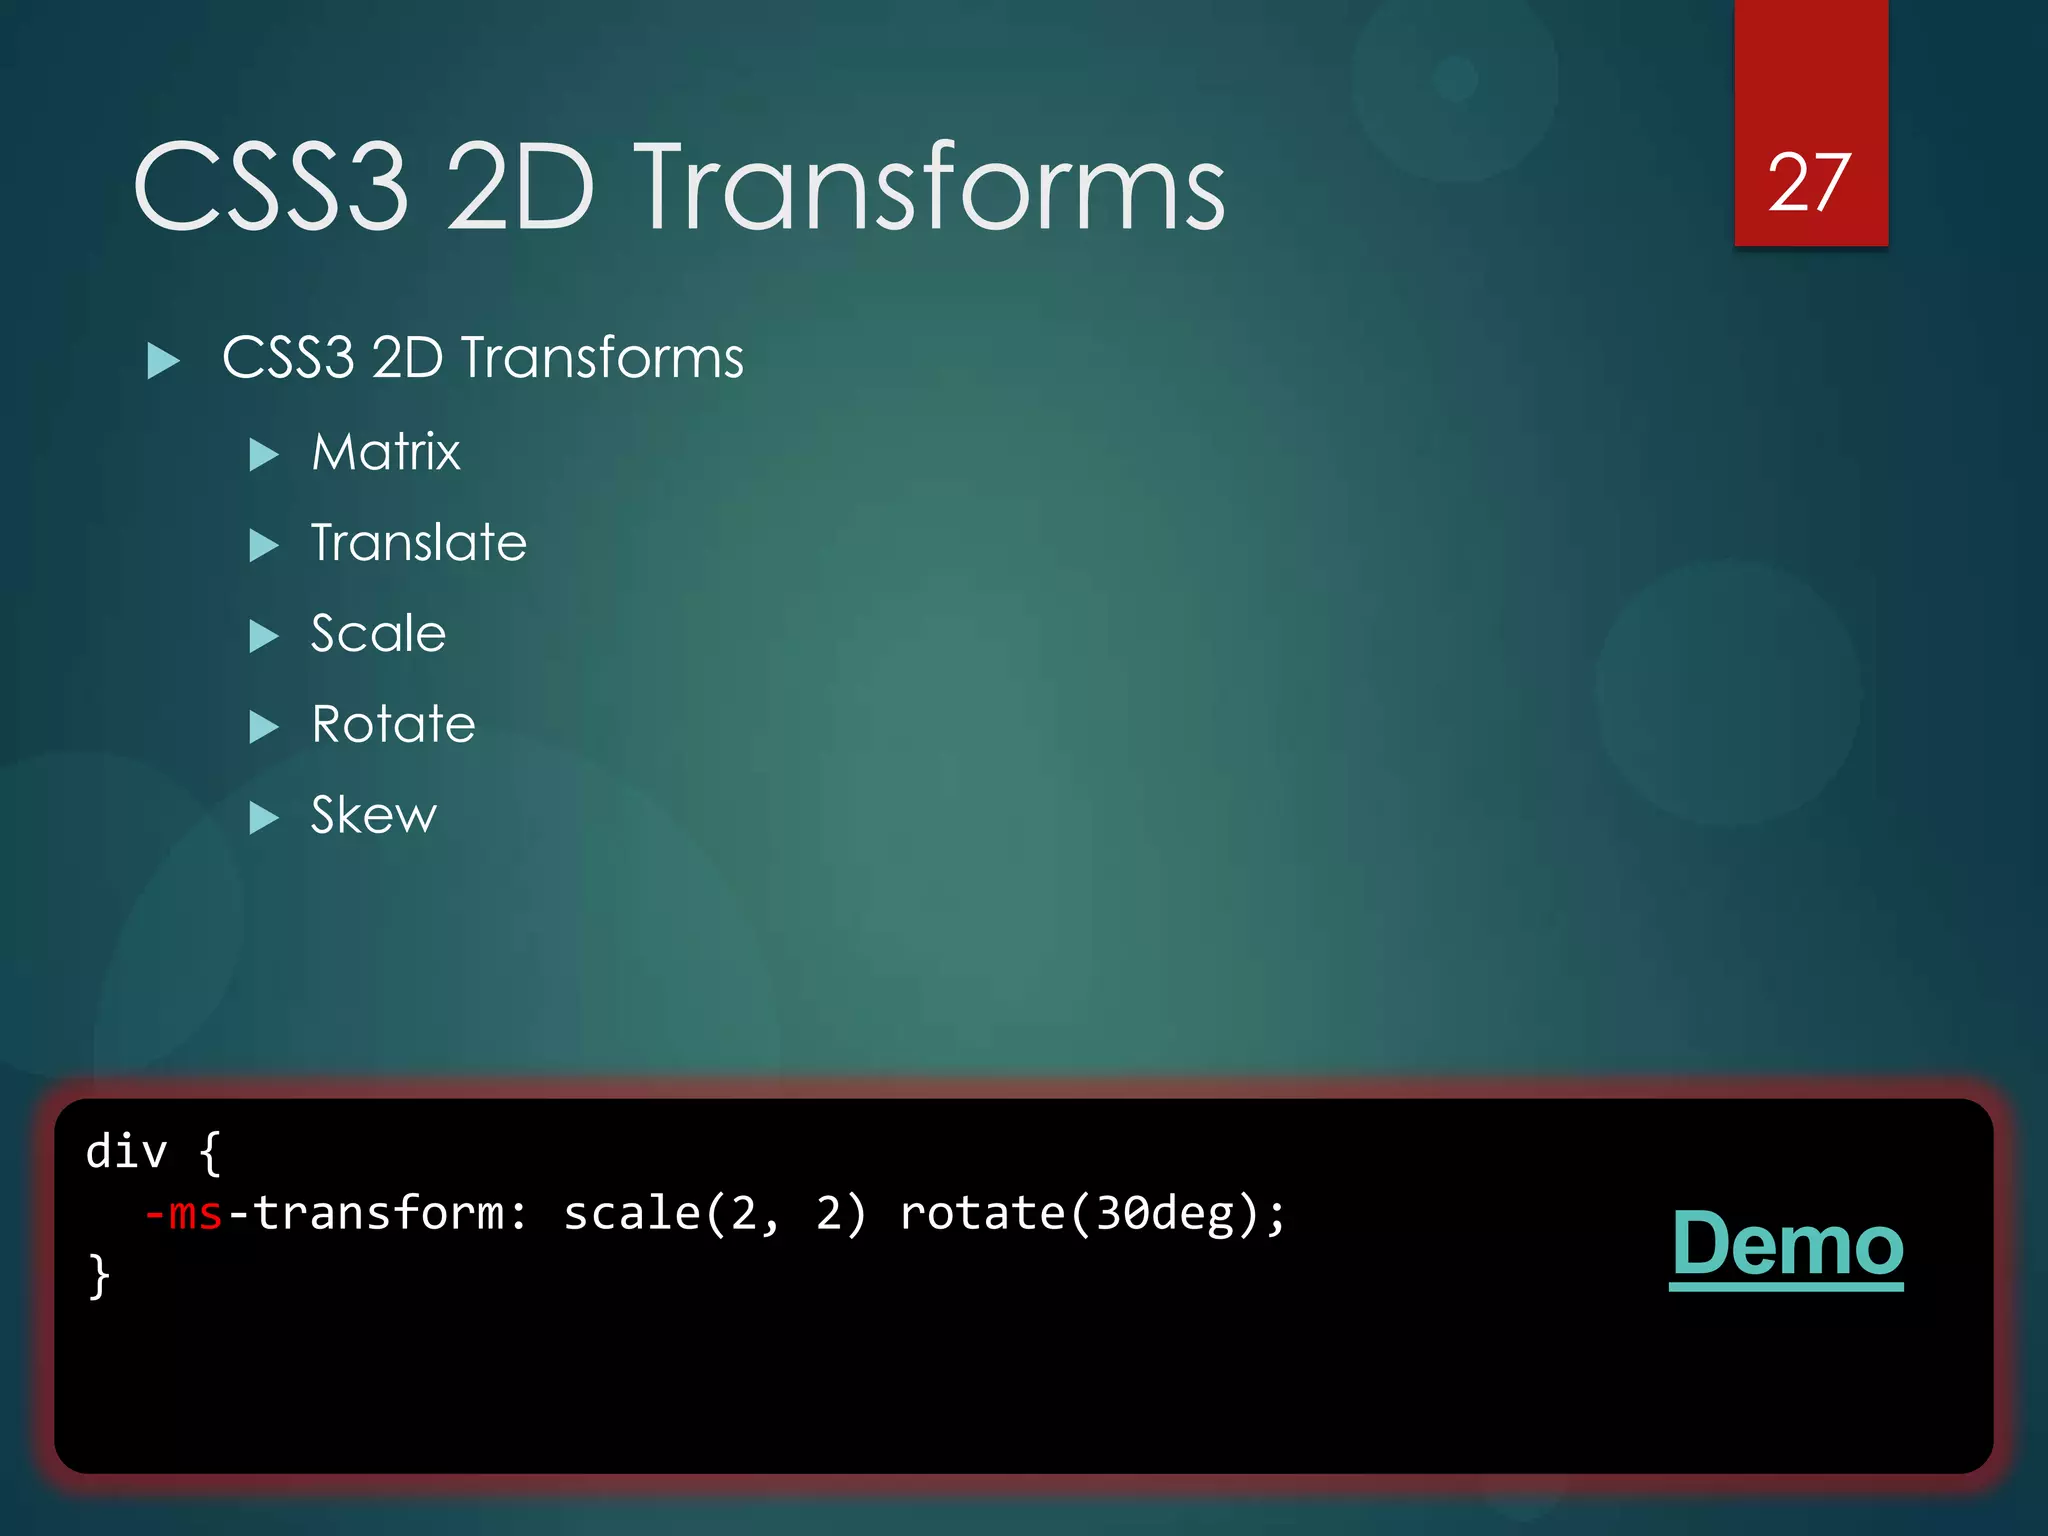Click the top-level arrow bullet icon
The width and height of the screenshot is (2048, 1536).
(163, 361)
